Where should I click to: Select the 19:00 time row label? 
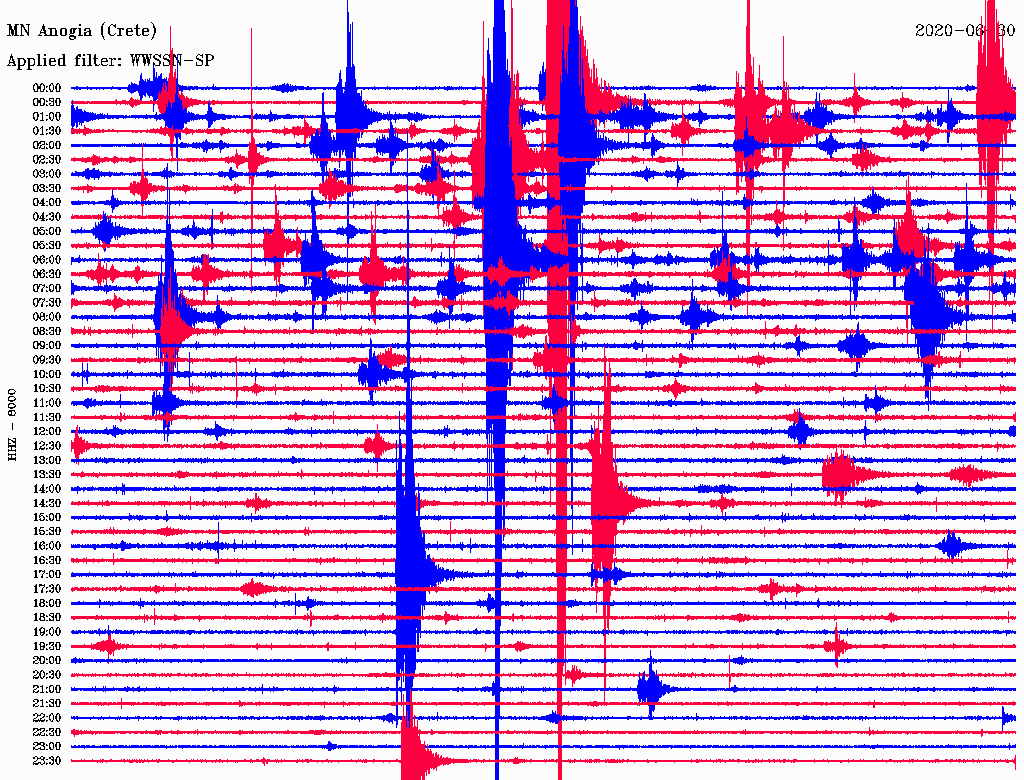point(47,632)
